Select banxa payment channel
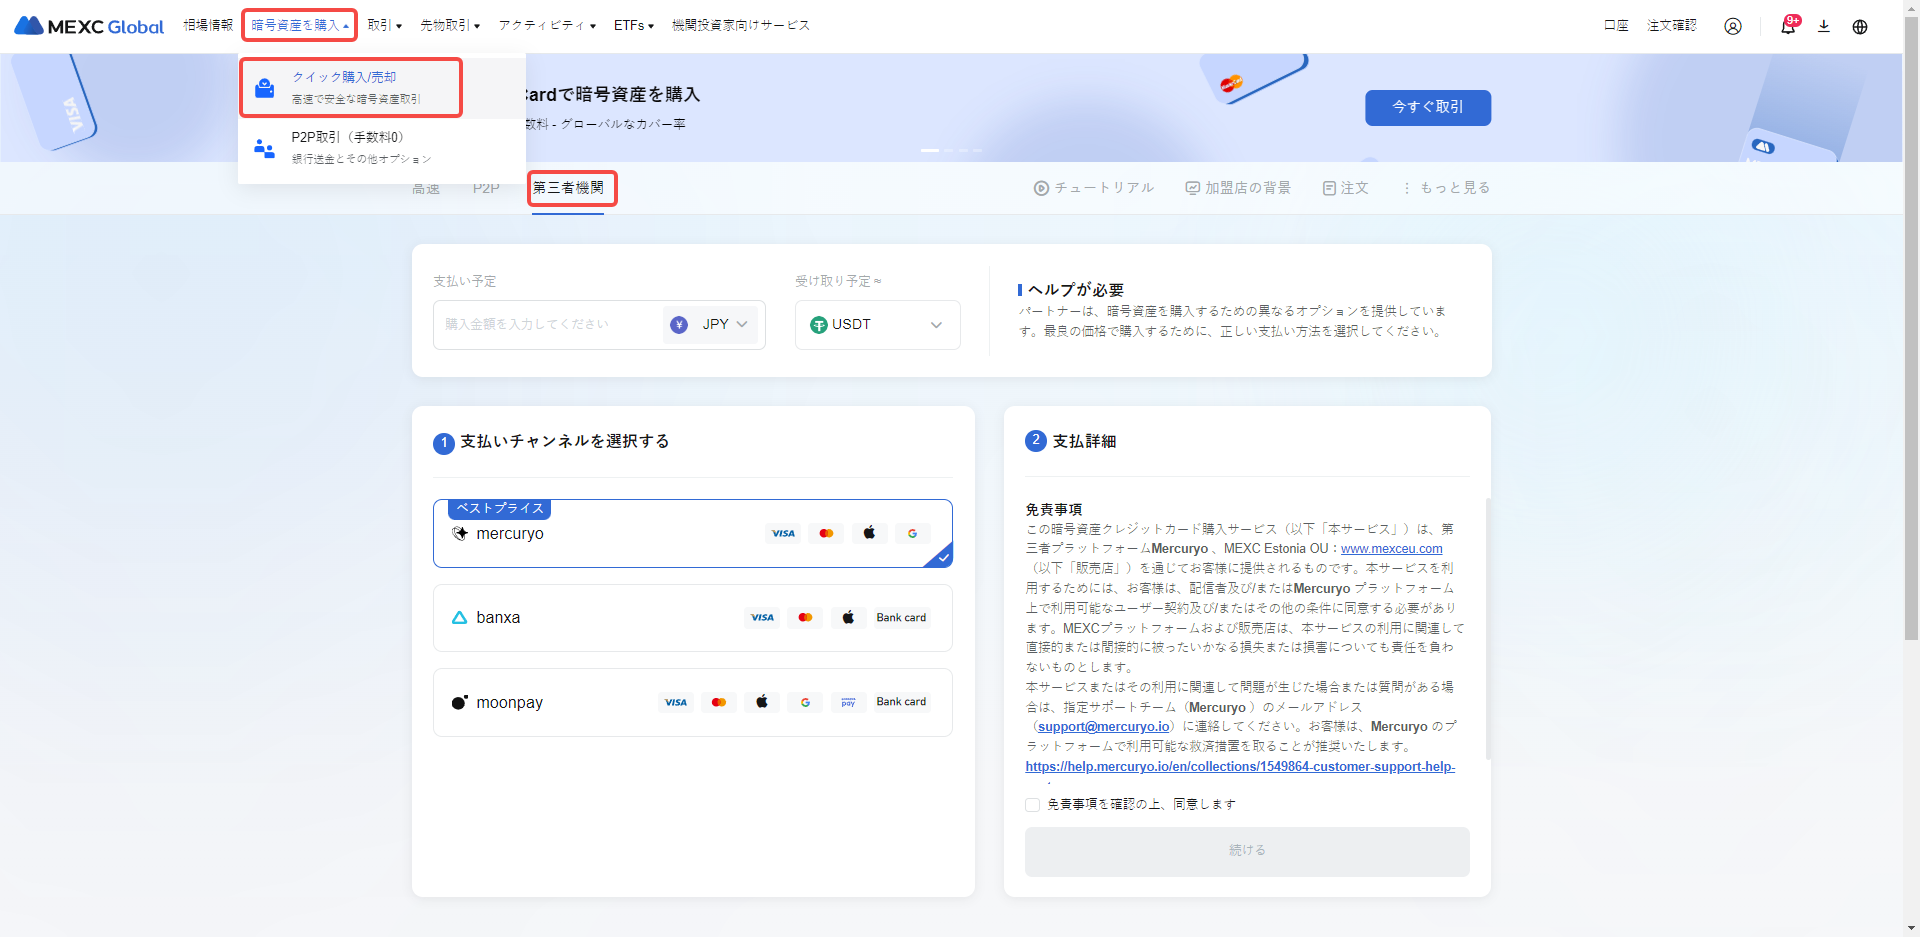This screenshot has width=1920, height=937. point(692,618)
